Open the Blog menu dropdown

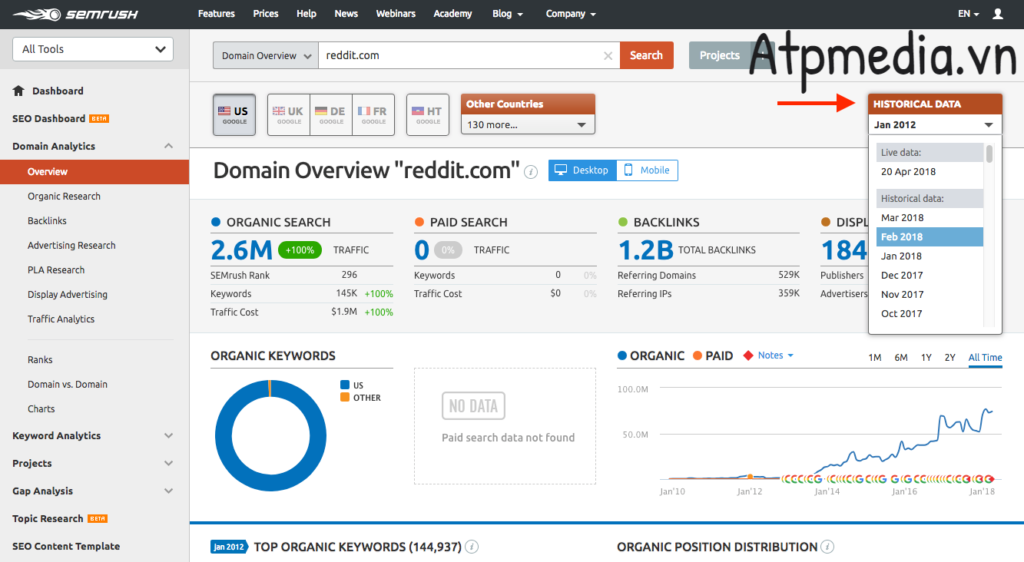(507, 14)
